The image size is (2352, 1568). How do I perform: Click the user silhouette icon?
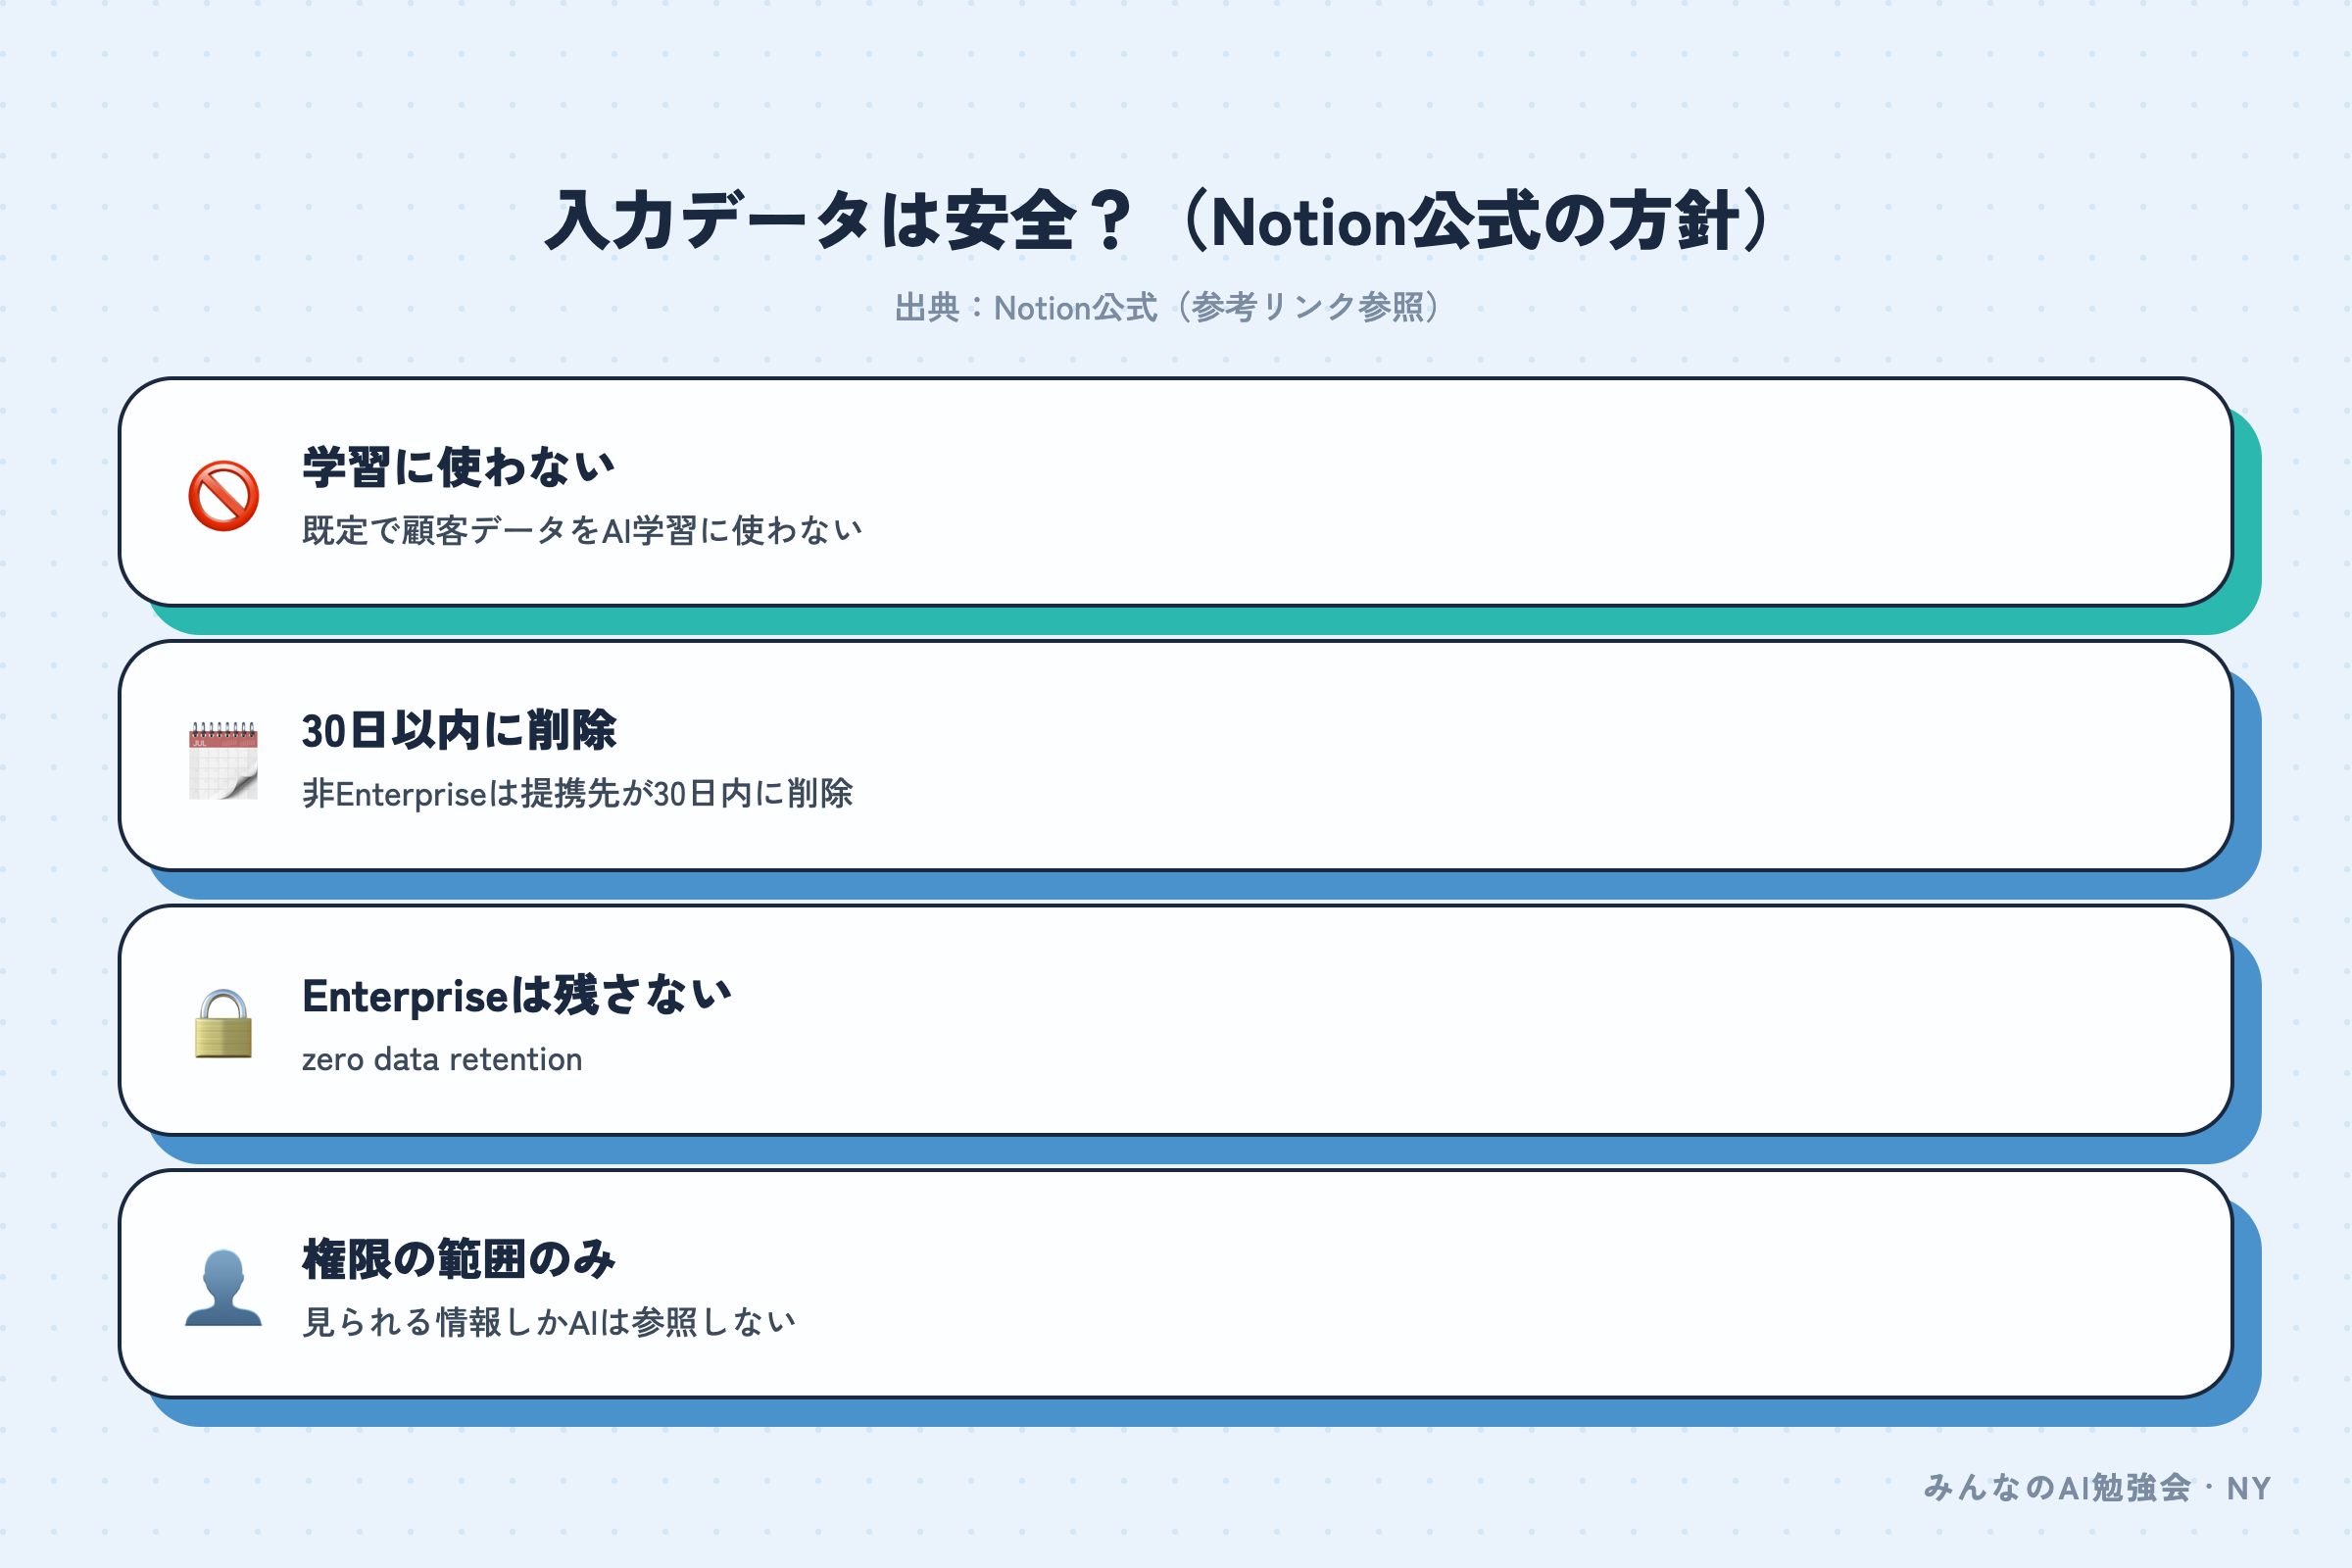(224, 1288)
